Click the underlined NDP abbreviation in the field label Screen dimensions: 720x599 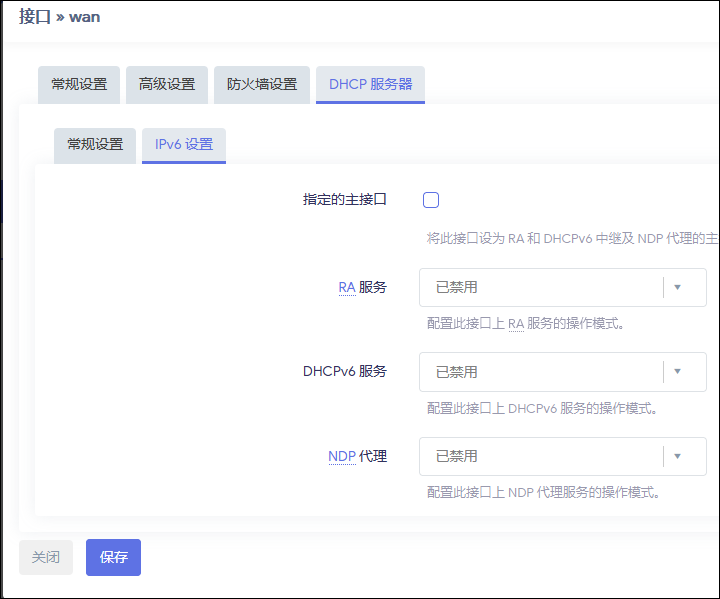(342, 457)
